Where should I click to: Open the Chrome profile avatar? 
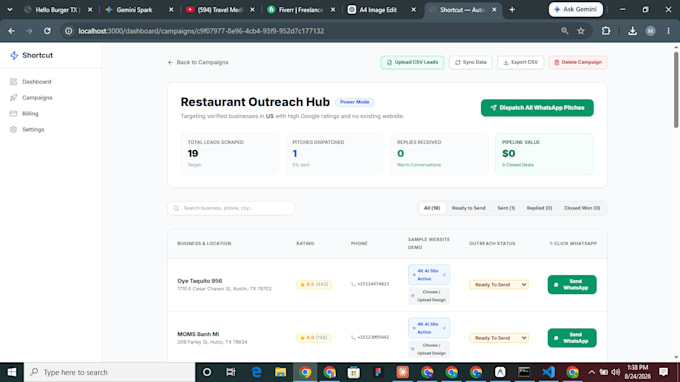(x=650, y=31)
